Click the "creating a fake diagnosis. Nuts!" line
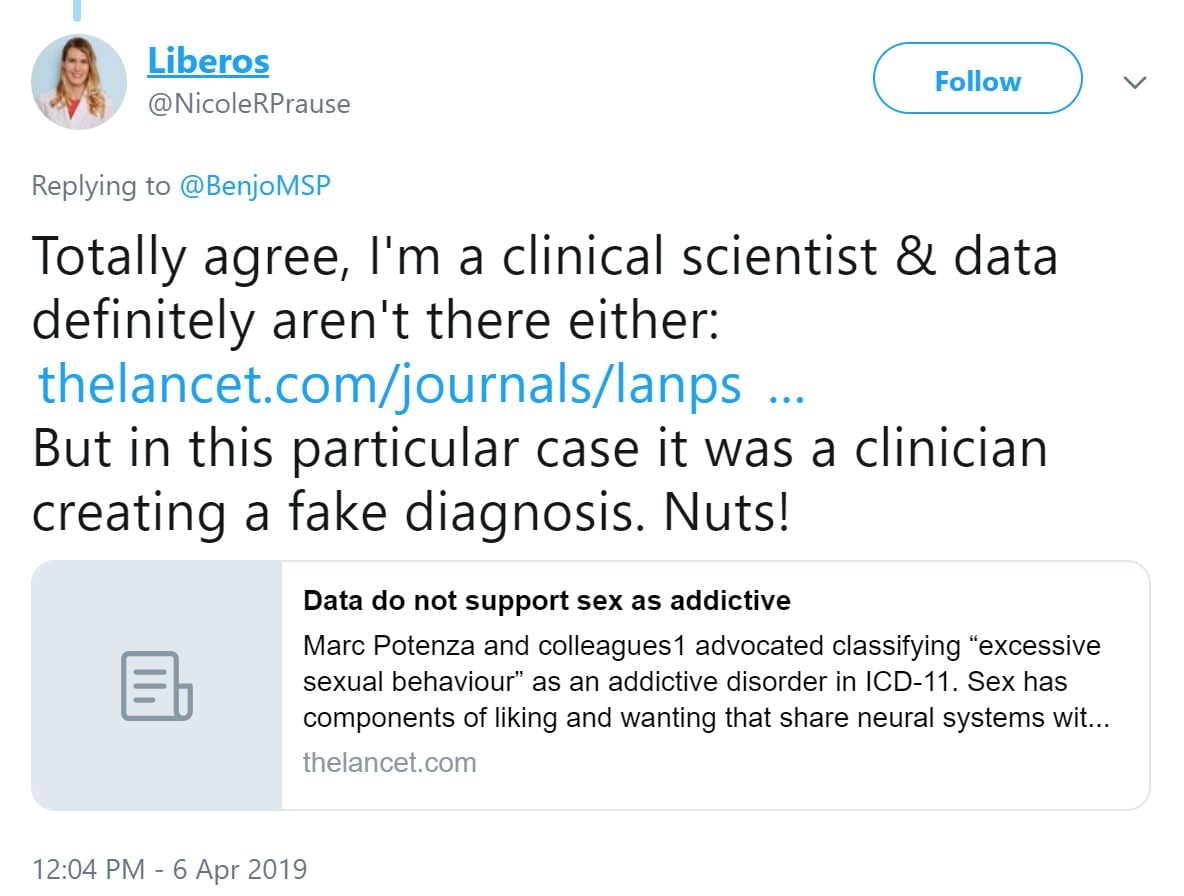The height and width of the screenshot is (896, 1184). tap(411, 513)
